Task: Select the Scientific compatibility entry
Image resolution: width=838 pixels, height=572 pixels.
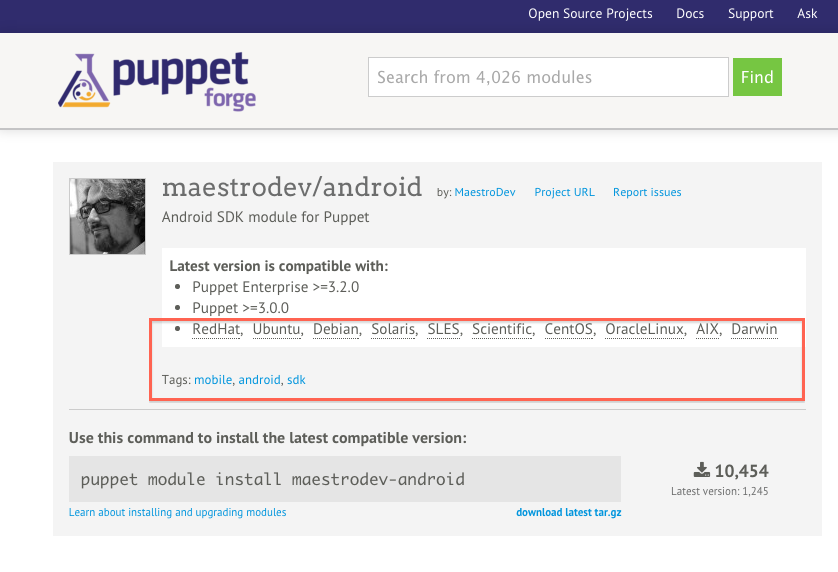Action: tap(502, 329)
